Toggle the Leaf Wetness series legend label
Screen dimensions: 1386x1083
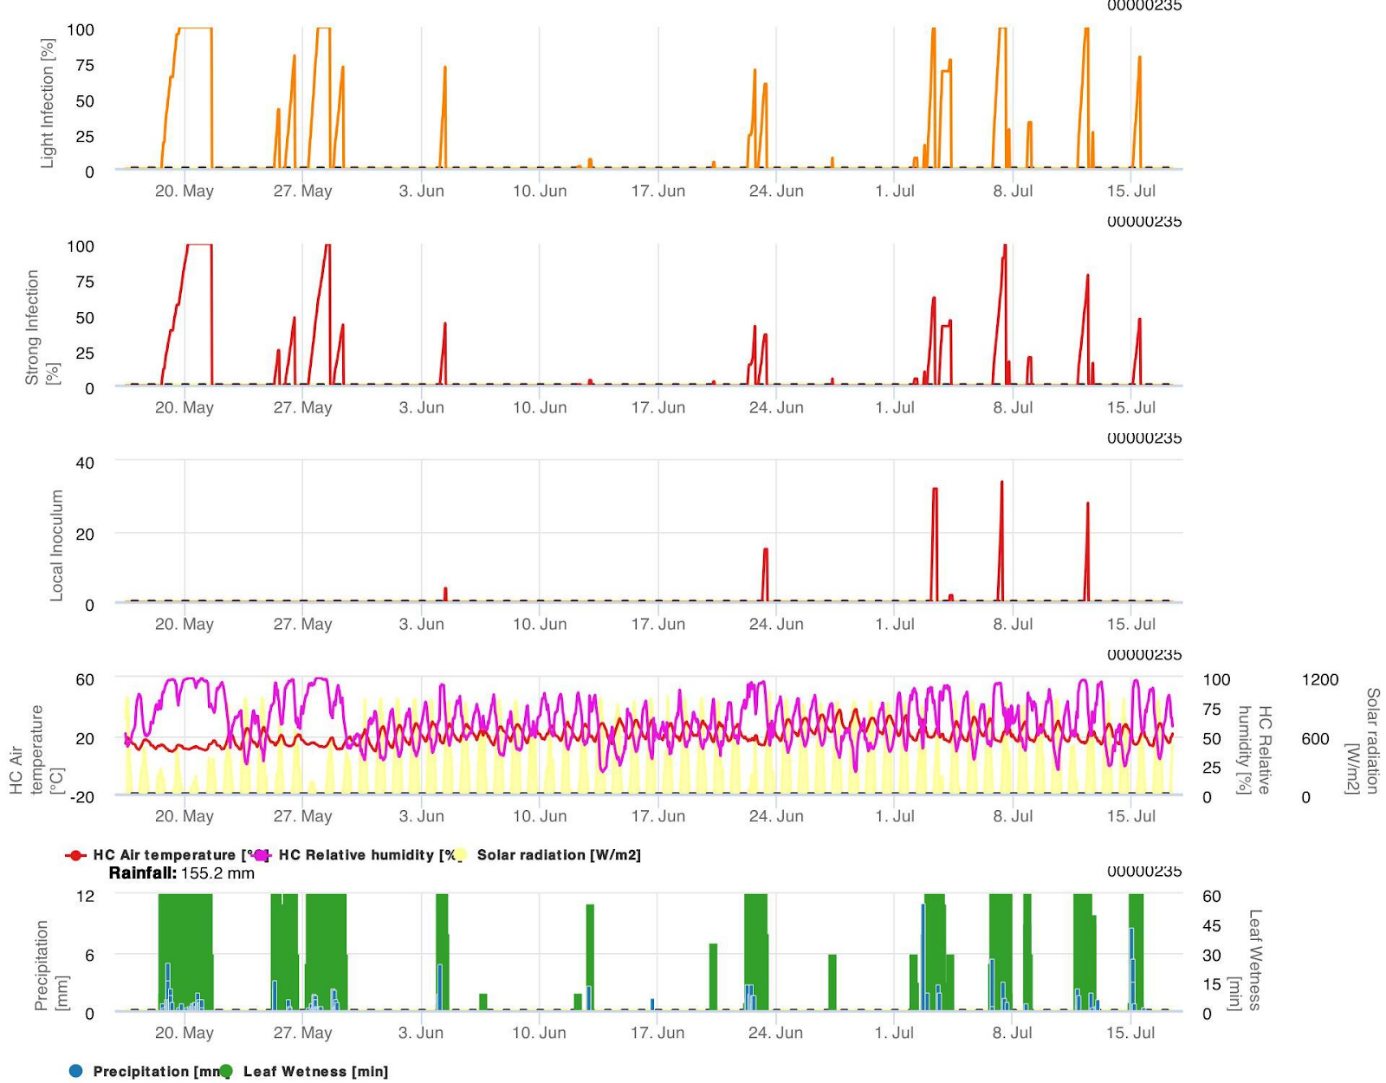(315, 1071)
